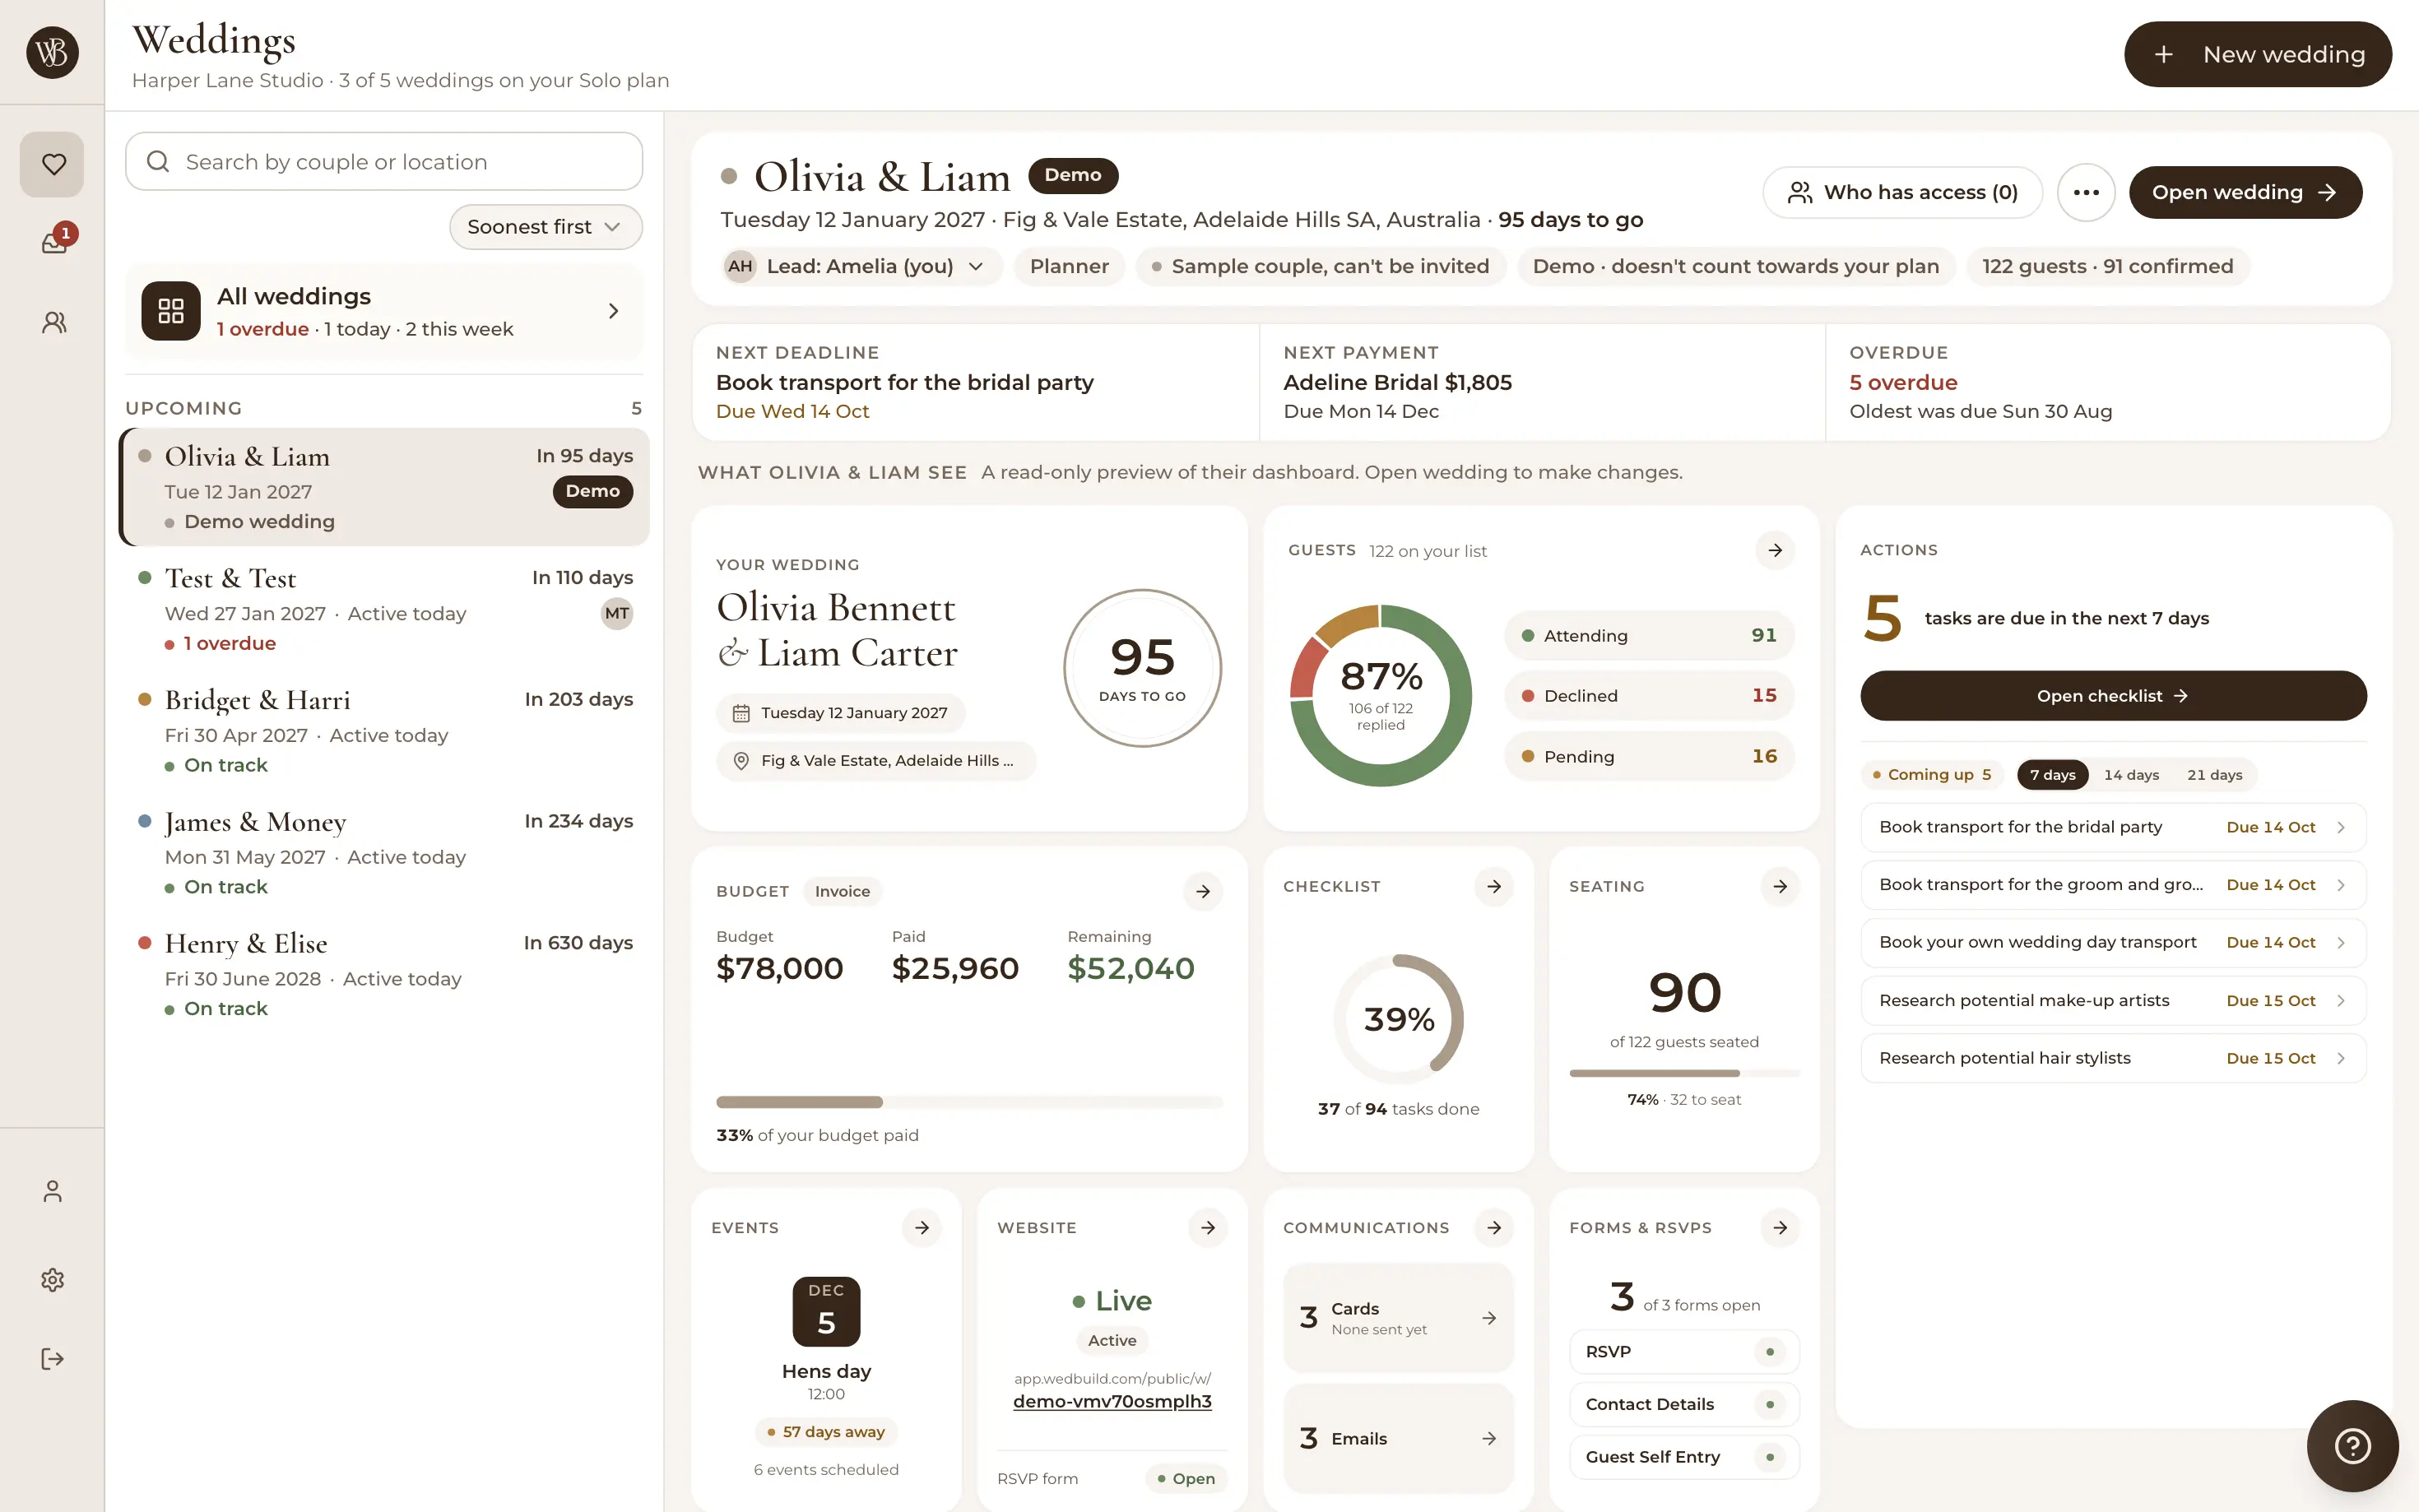Click the WB logo icon
Viewport: 2419px width, 1512px height.
click(x=52, y=52)
